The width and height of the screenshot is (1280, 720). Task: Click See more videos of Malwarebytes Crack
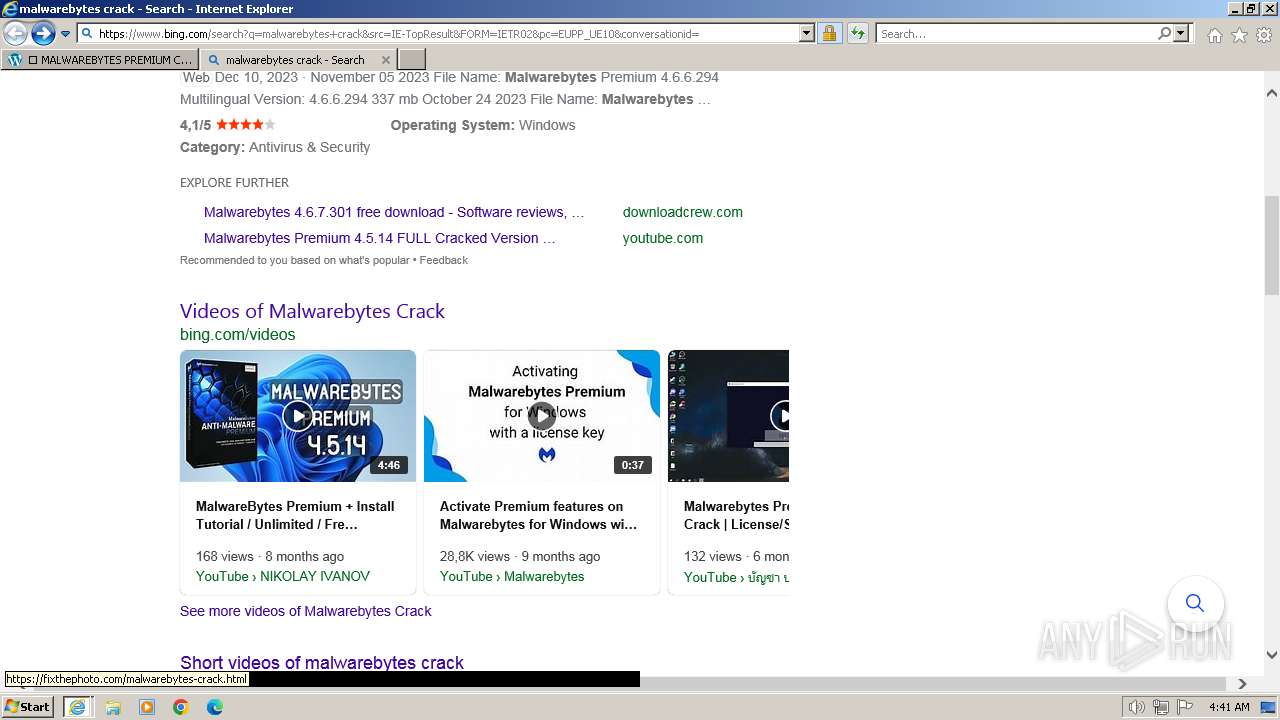(x=306, y=611)
